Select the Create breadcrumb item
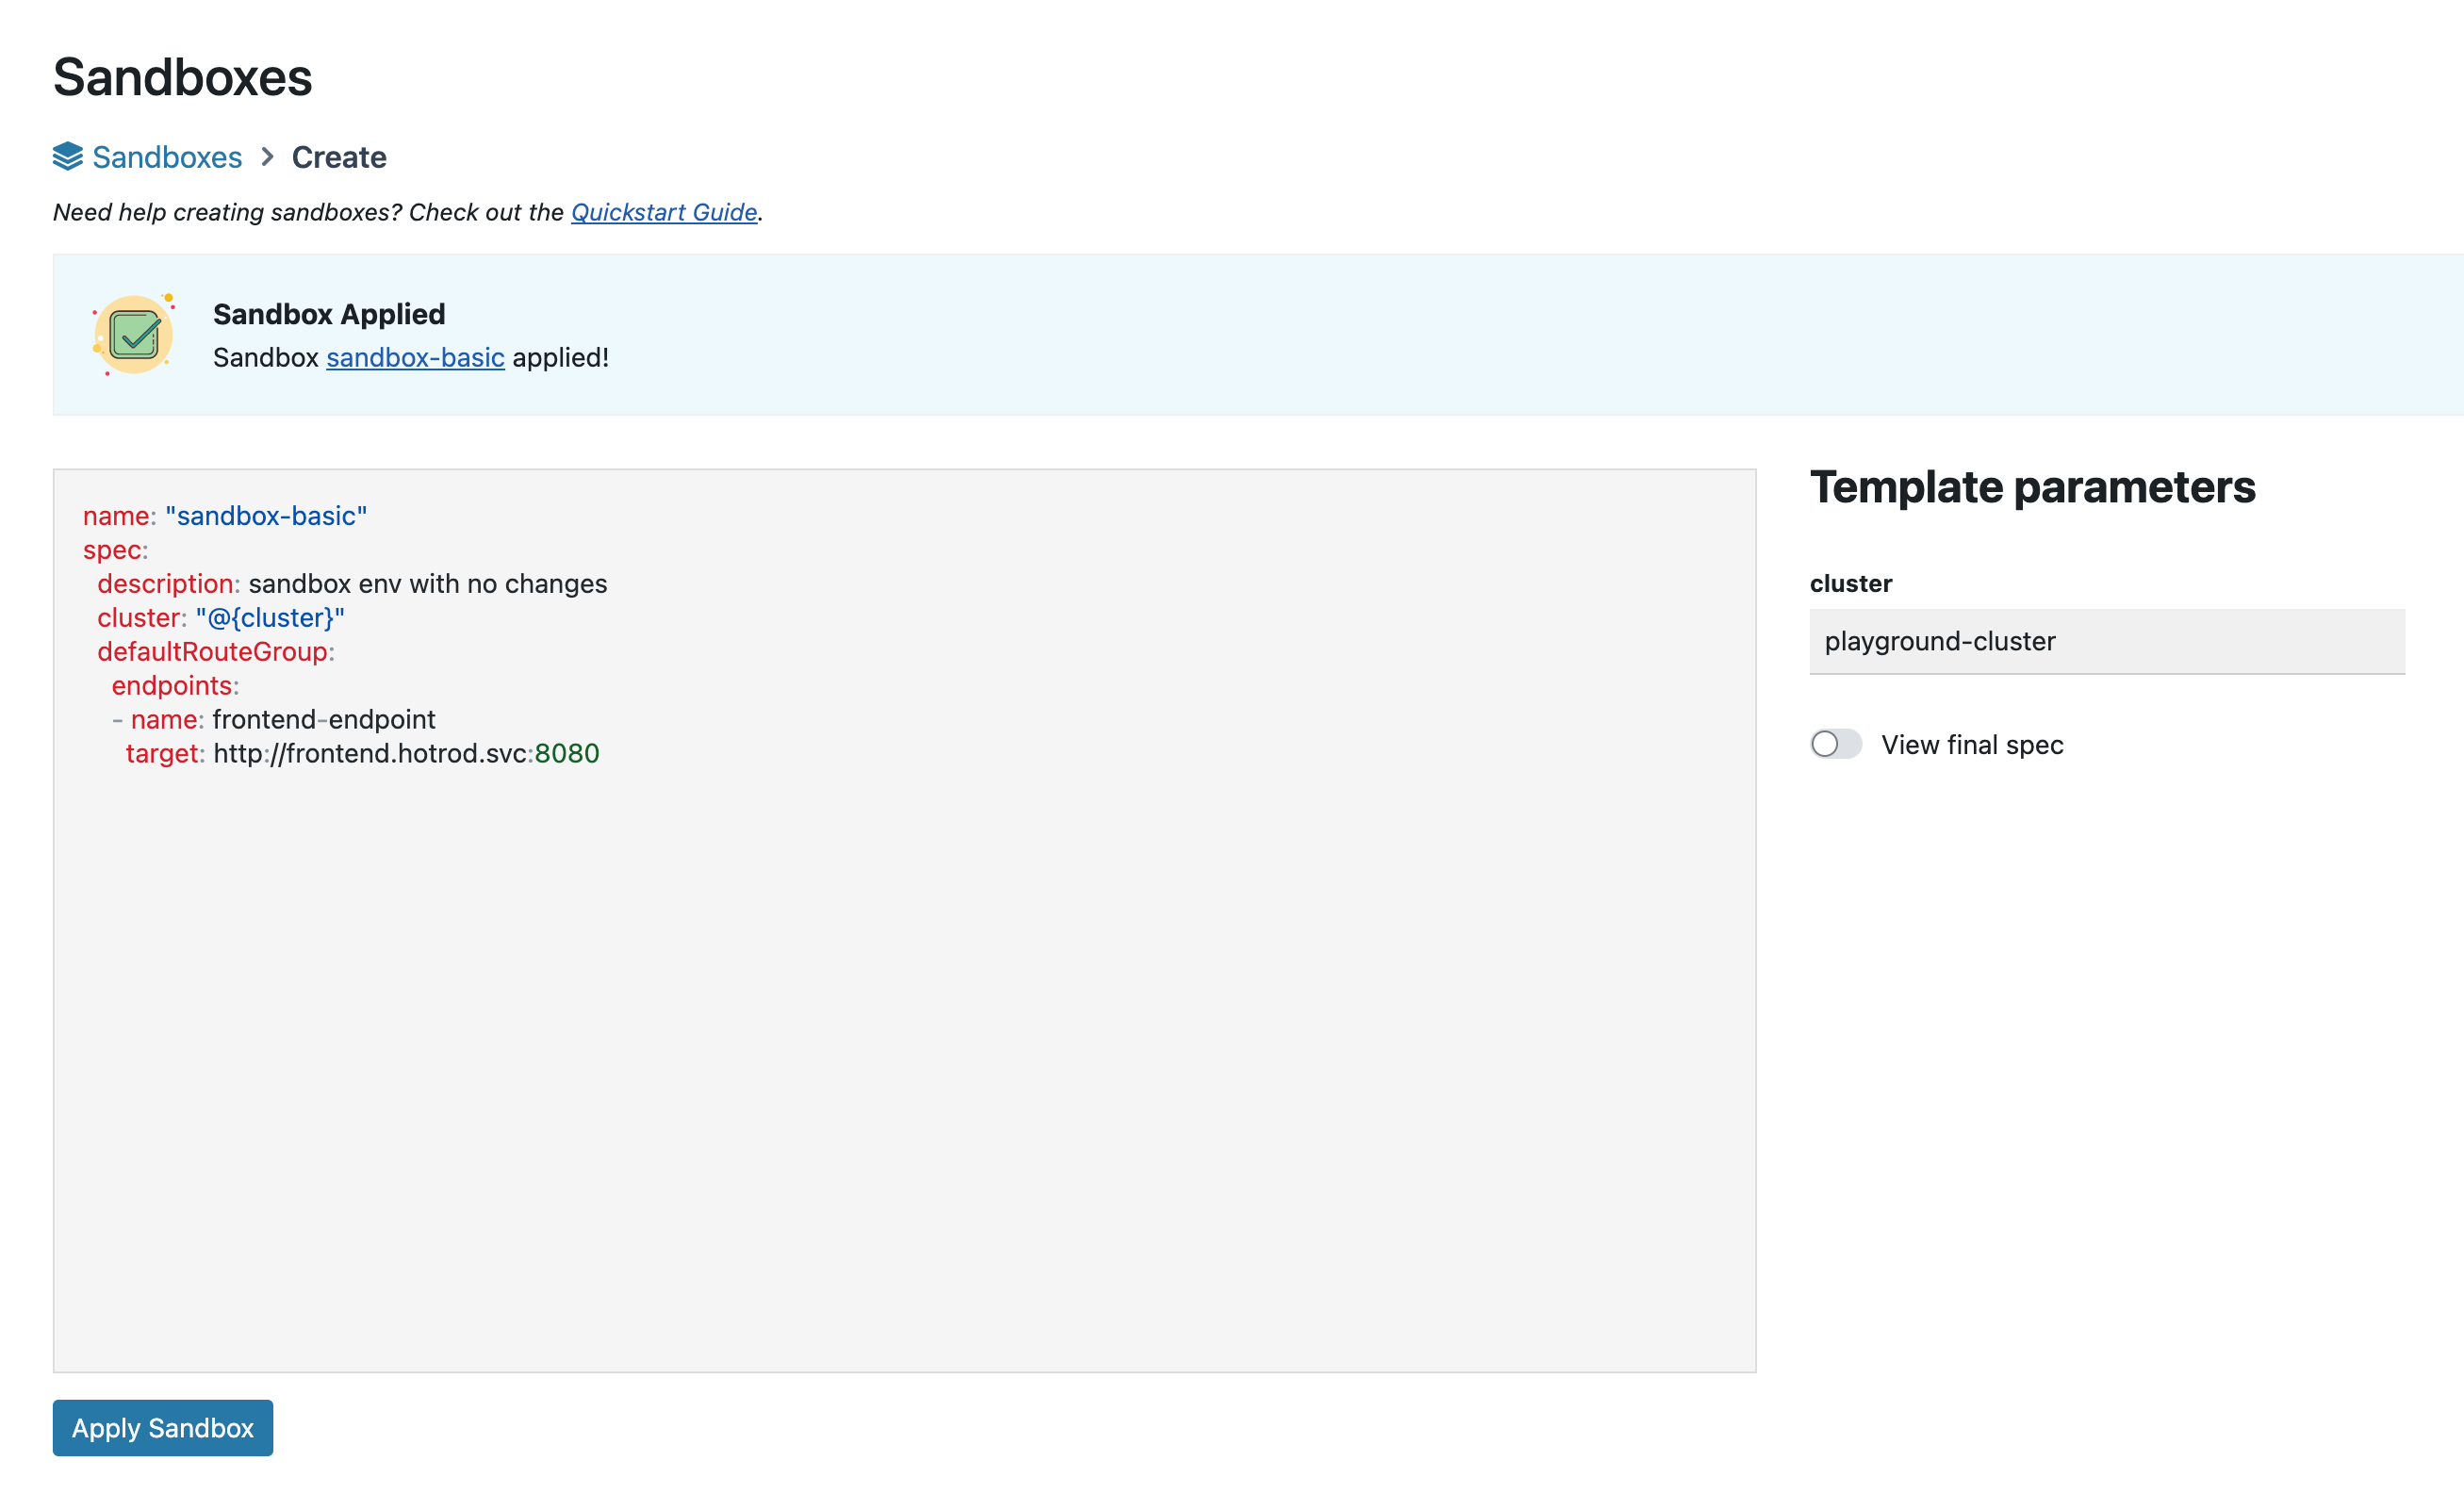Screen dimensions: 2464x1510 point(339,157)
